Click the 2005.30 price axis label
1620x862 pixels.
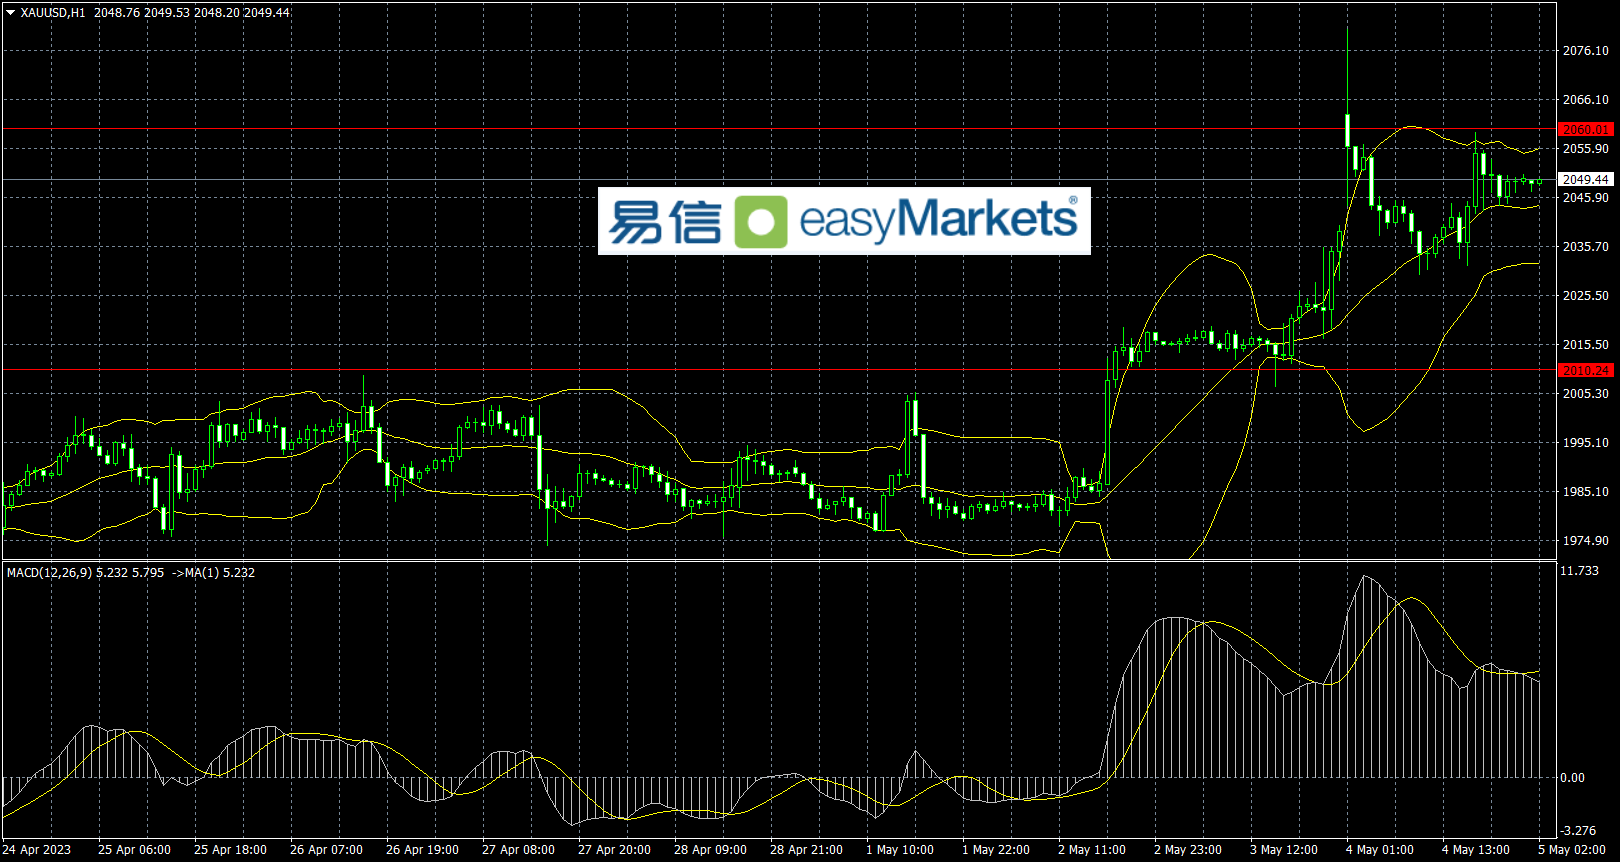(1586, 394)
